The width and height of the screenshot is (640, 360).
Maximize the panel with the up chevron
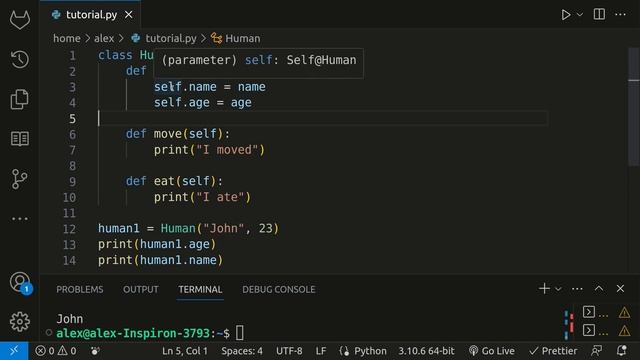point(599,289)
